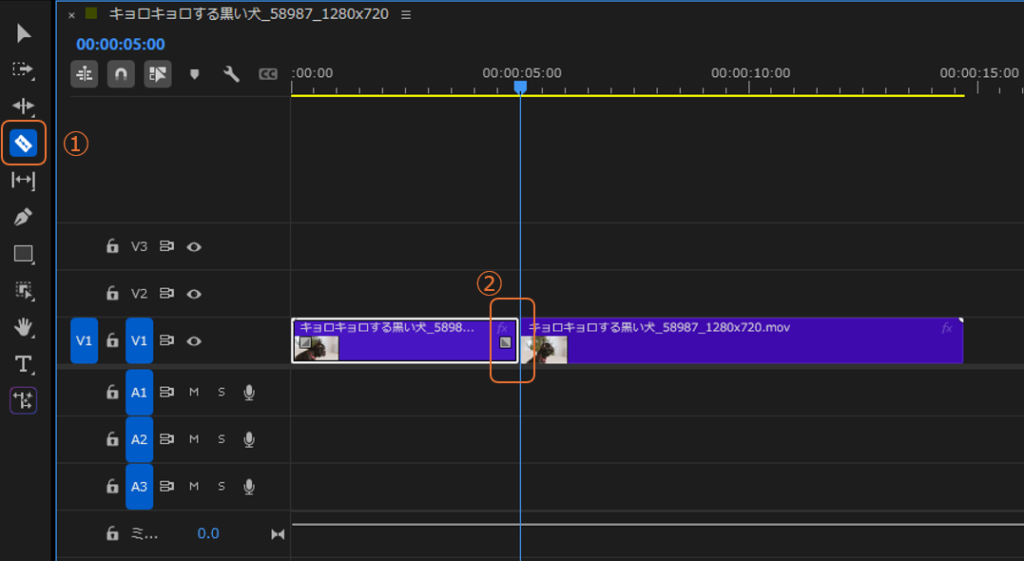Mute audio track A1
The image size is (1024, 561).
tap(194, 392)
